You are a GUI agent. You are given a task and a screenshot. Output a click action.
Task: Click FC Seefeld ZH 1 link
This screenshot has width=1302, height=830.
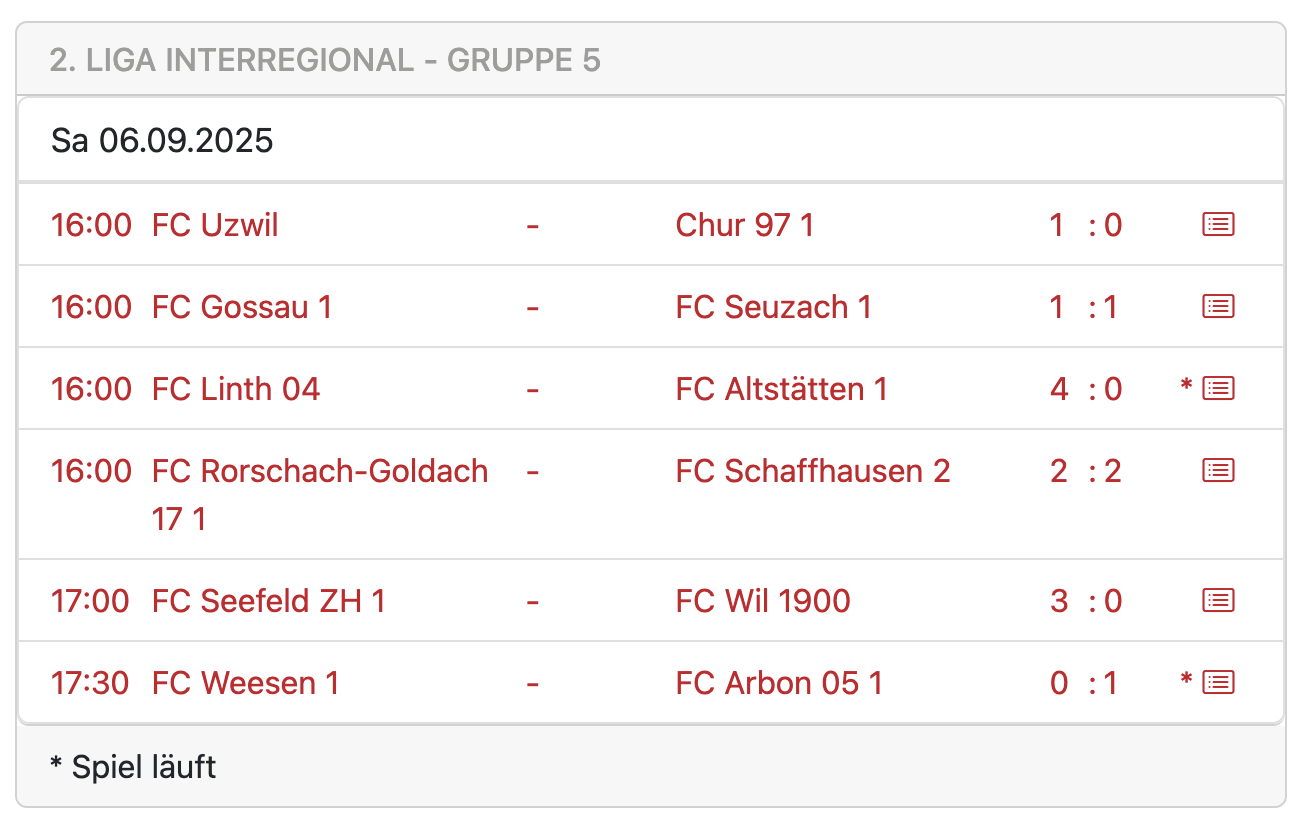(268, 601)
